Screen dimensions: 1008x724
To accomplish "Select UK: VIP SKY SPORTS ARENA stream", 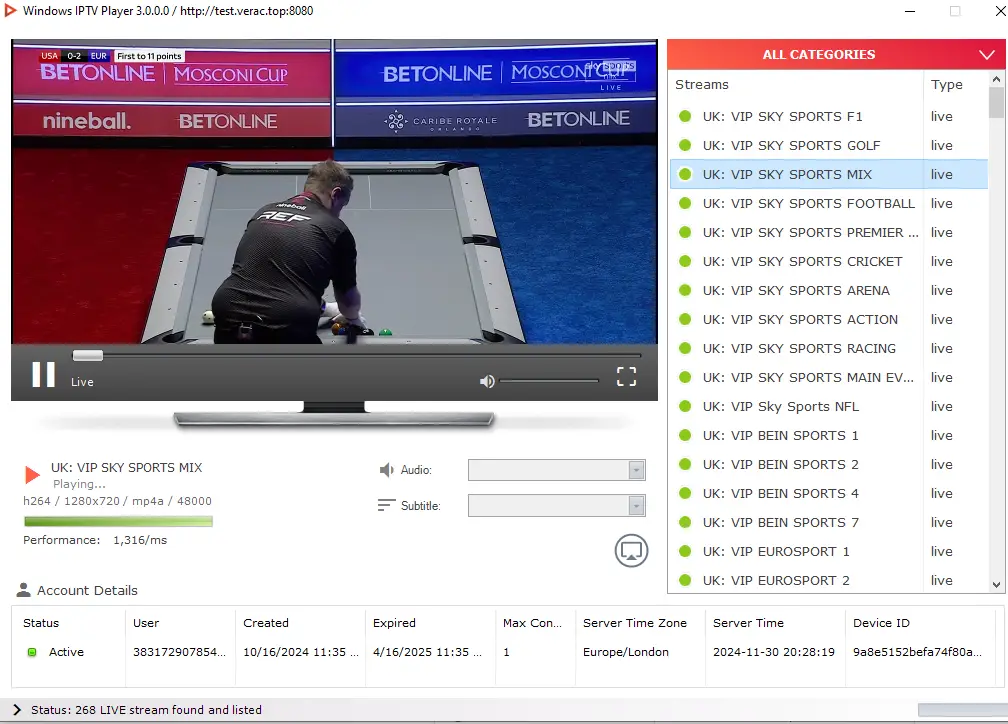I will [x=829, y=290].
